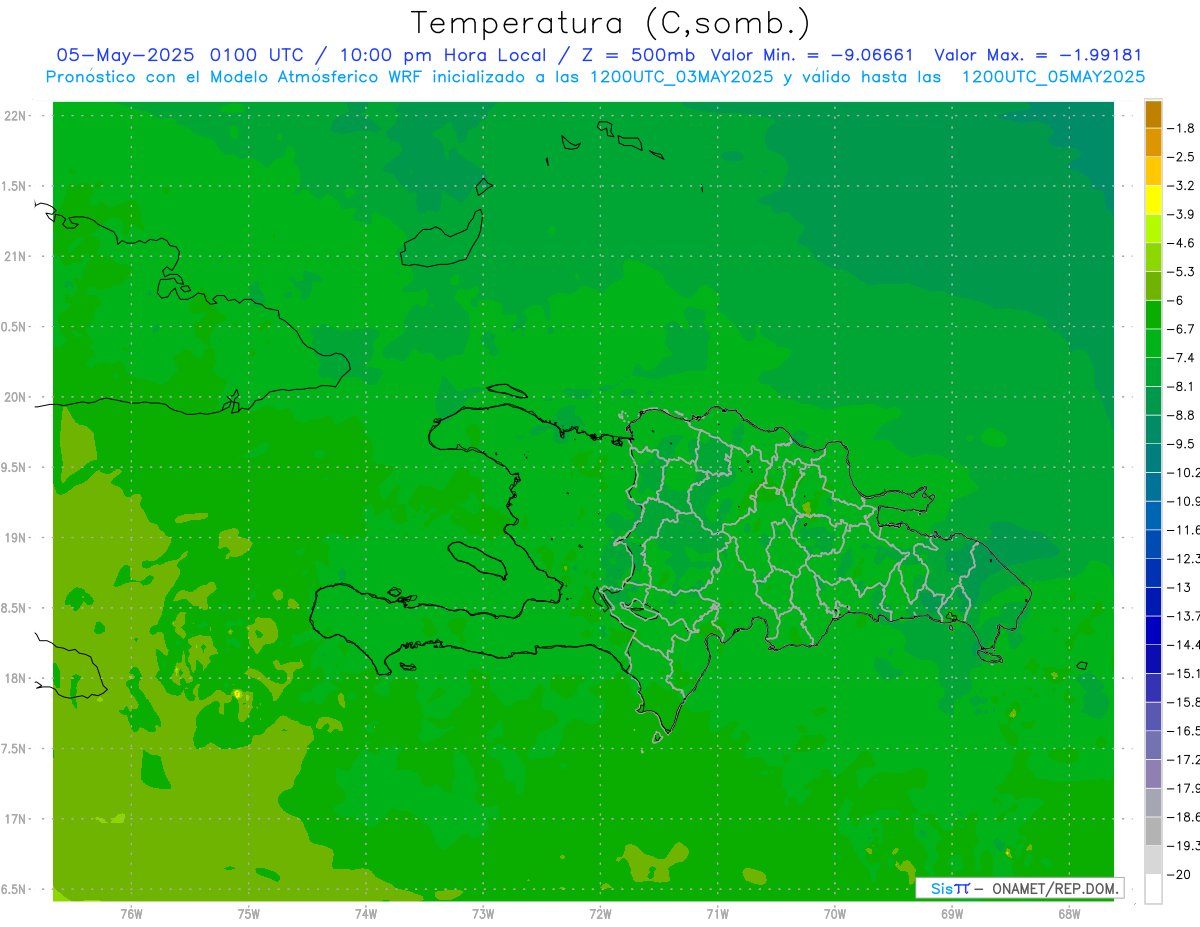Click the '1200UTC_05MAY2025' valid-until text
This screenshot has width=1200, height=927.
(x=1053, y=77)
